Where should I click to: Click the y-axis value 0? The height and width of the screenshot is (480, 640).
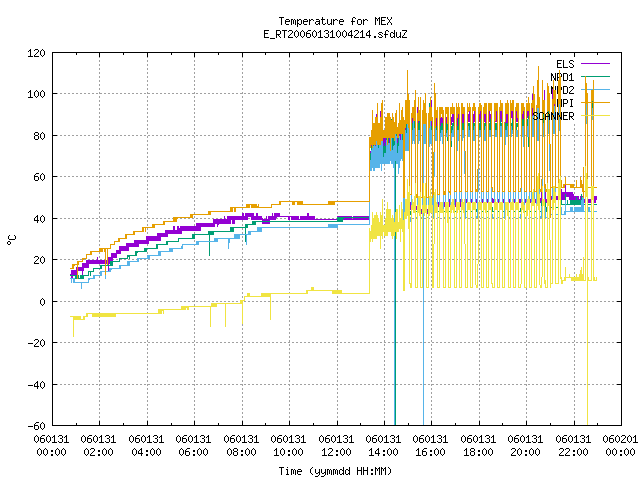click(42, 302)
